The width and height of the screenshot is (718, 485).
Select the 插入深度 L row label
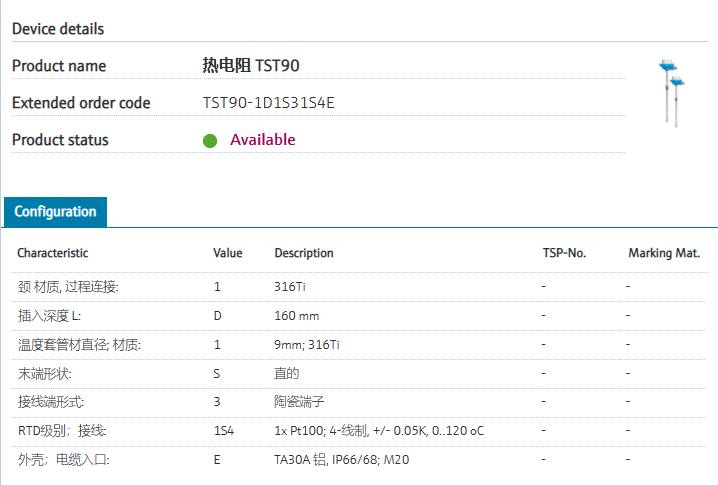[50, 316]
